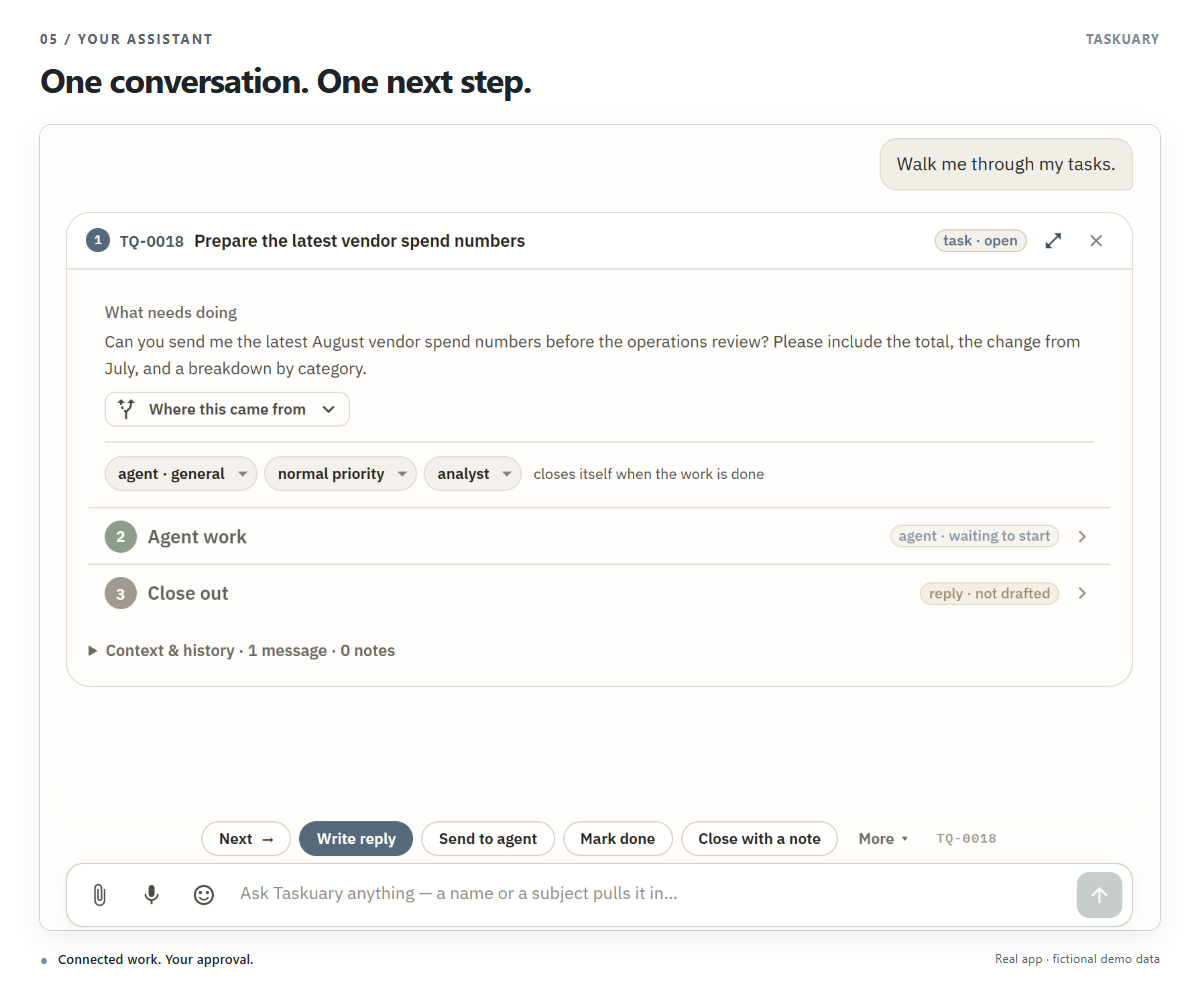Open the emoji picker smiley icon
The height and width of the screenshot is (1007, 1200).
pyautogui.click(x=204, y=895)
